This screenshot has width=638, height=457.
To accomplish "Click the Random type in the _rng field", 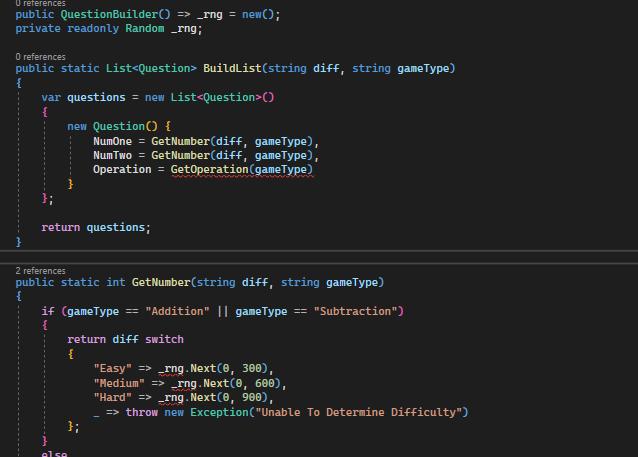I will (x=145, y=28).
